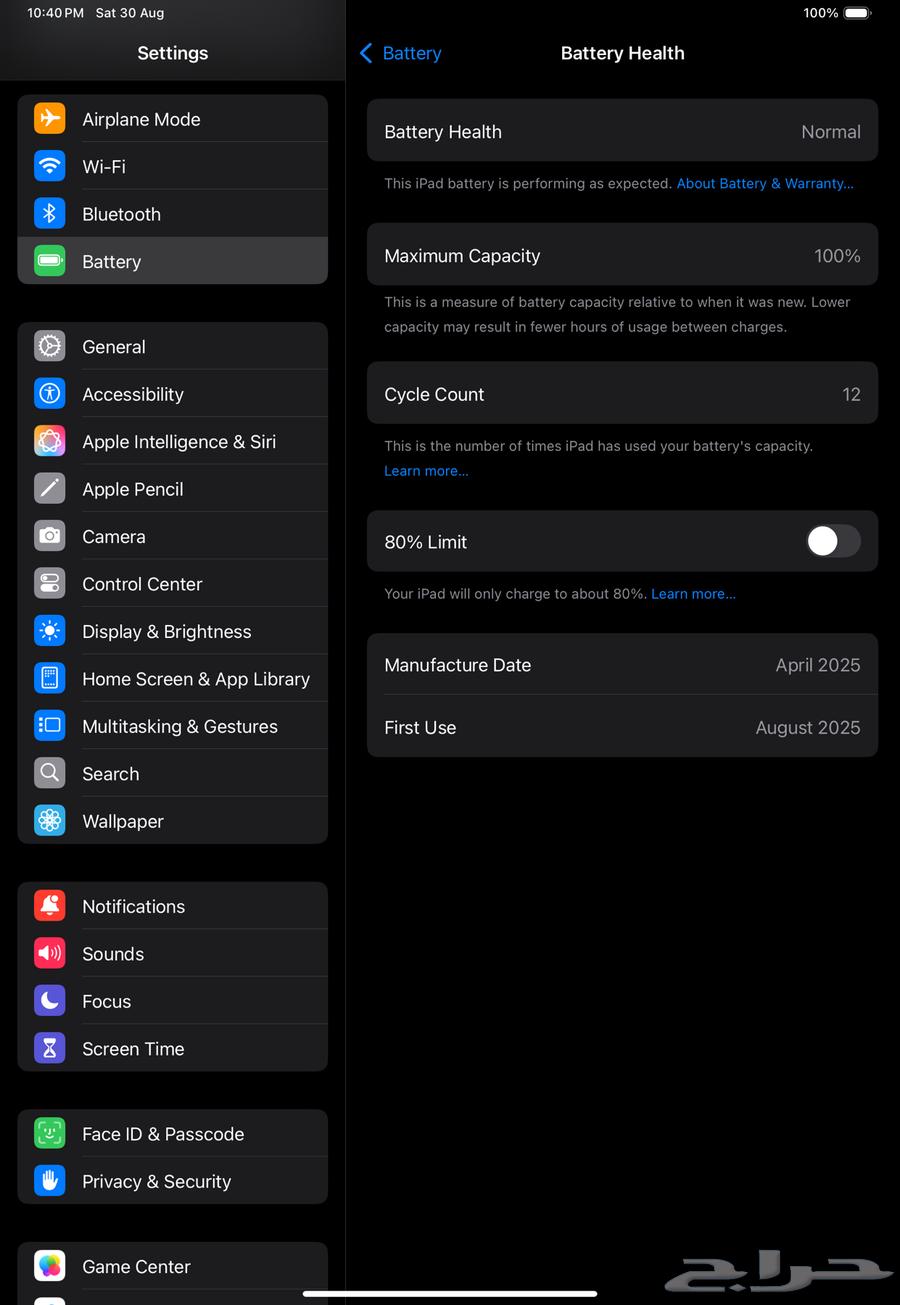Open Camera settings icon

[50, 536]
